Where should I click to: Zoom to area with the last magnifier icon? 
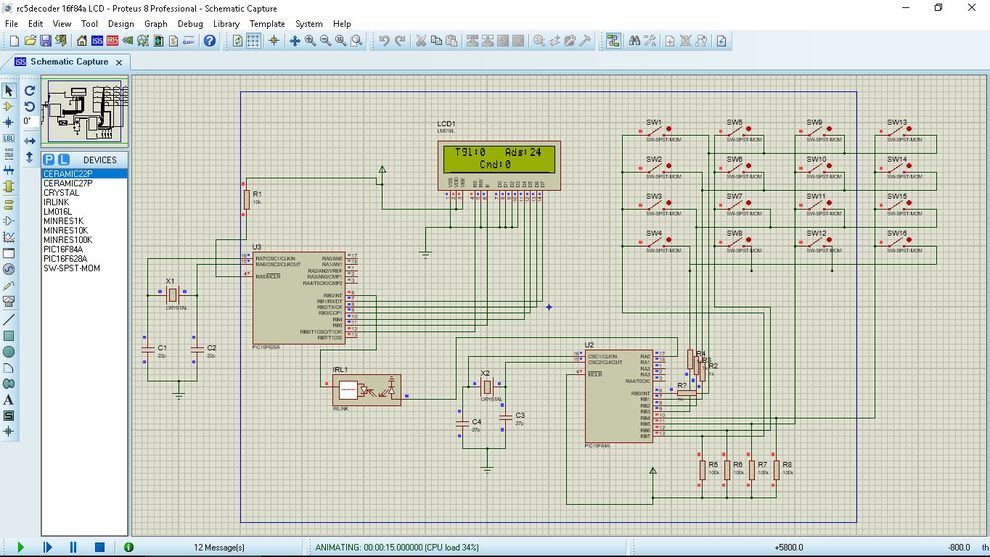point(357,41)
